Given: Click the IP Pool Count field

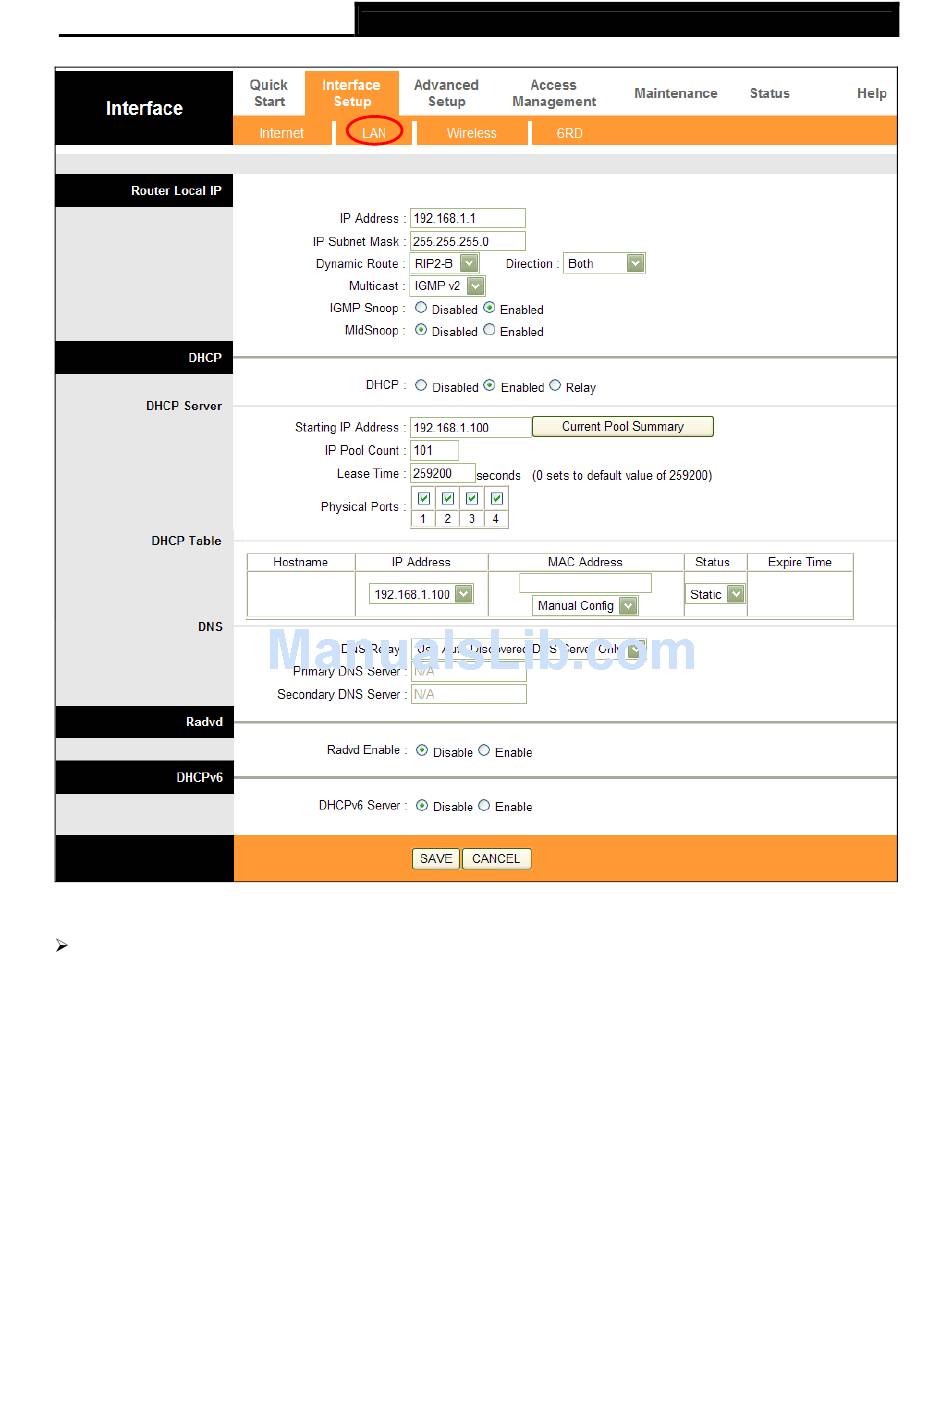Looking at the screenshot, I should pos(435,450).
